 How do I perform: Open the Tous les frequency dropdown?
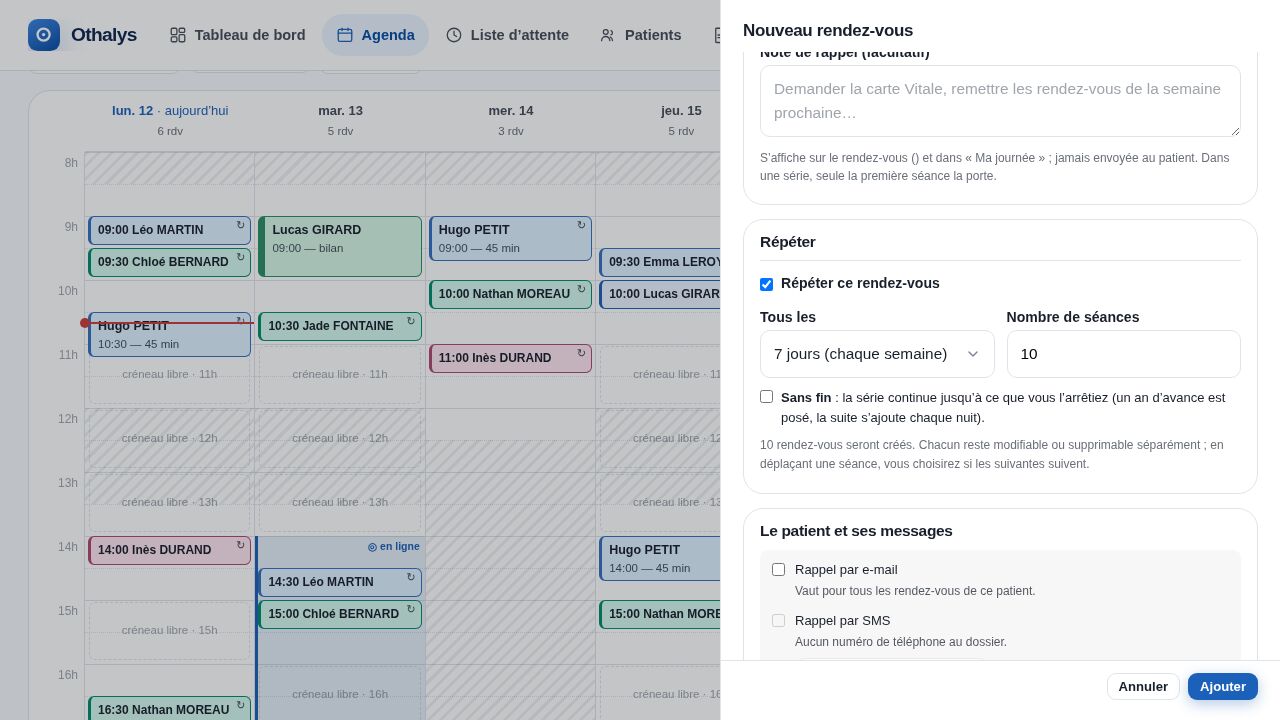point(877,354)
